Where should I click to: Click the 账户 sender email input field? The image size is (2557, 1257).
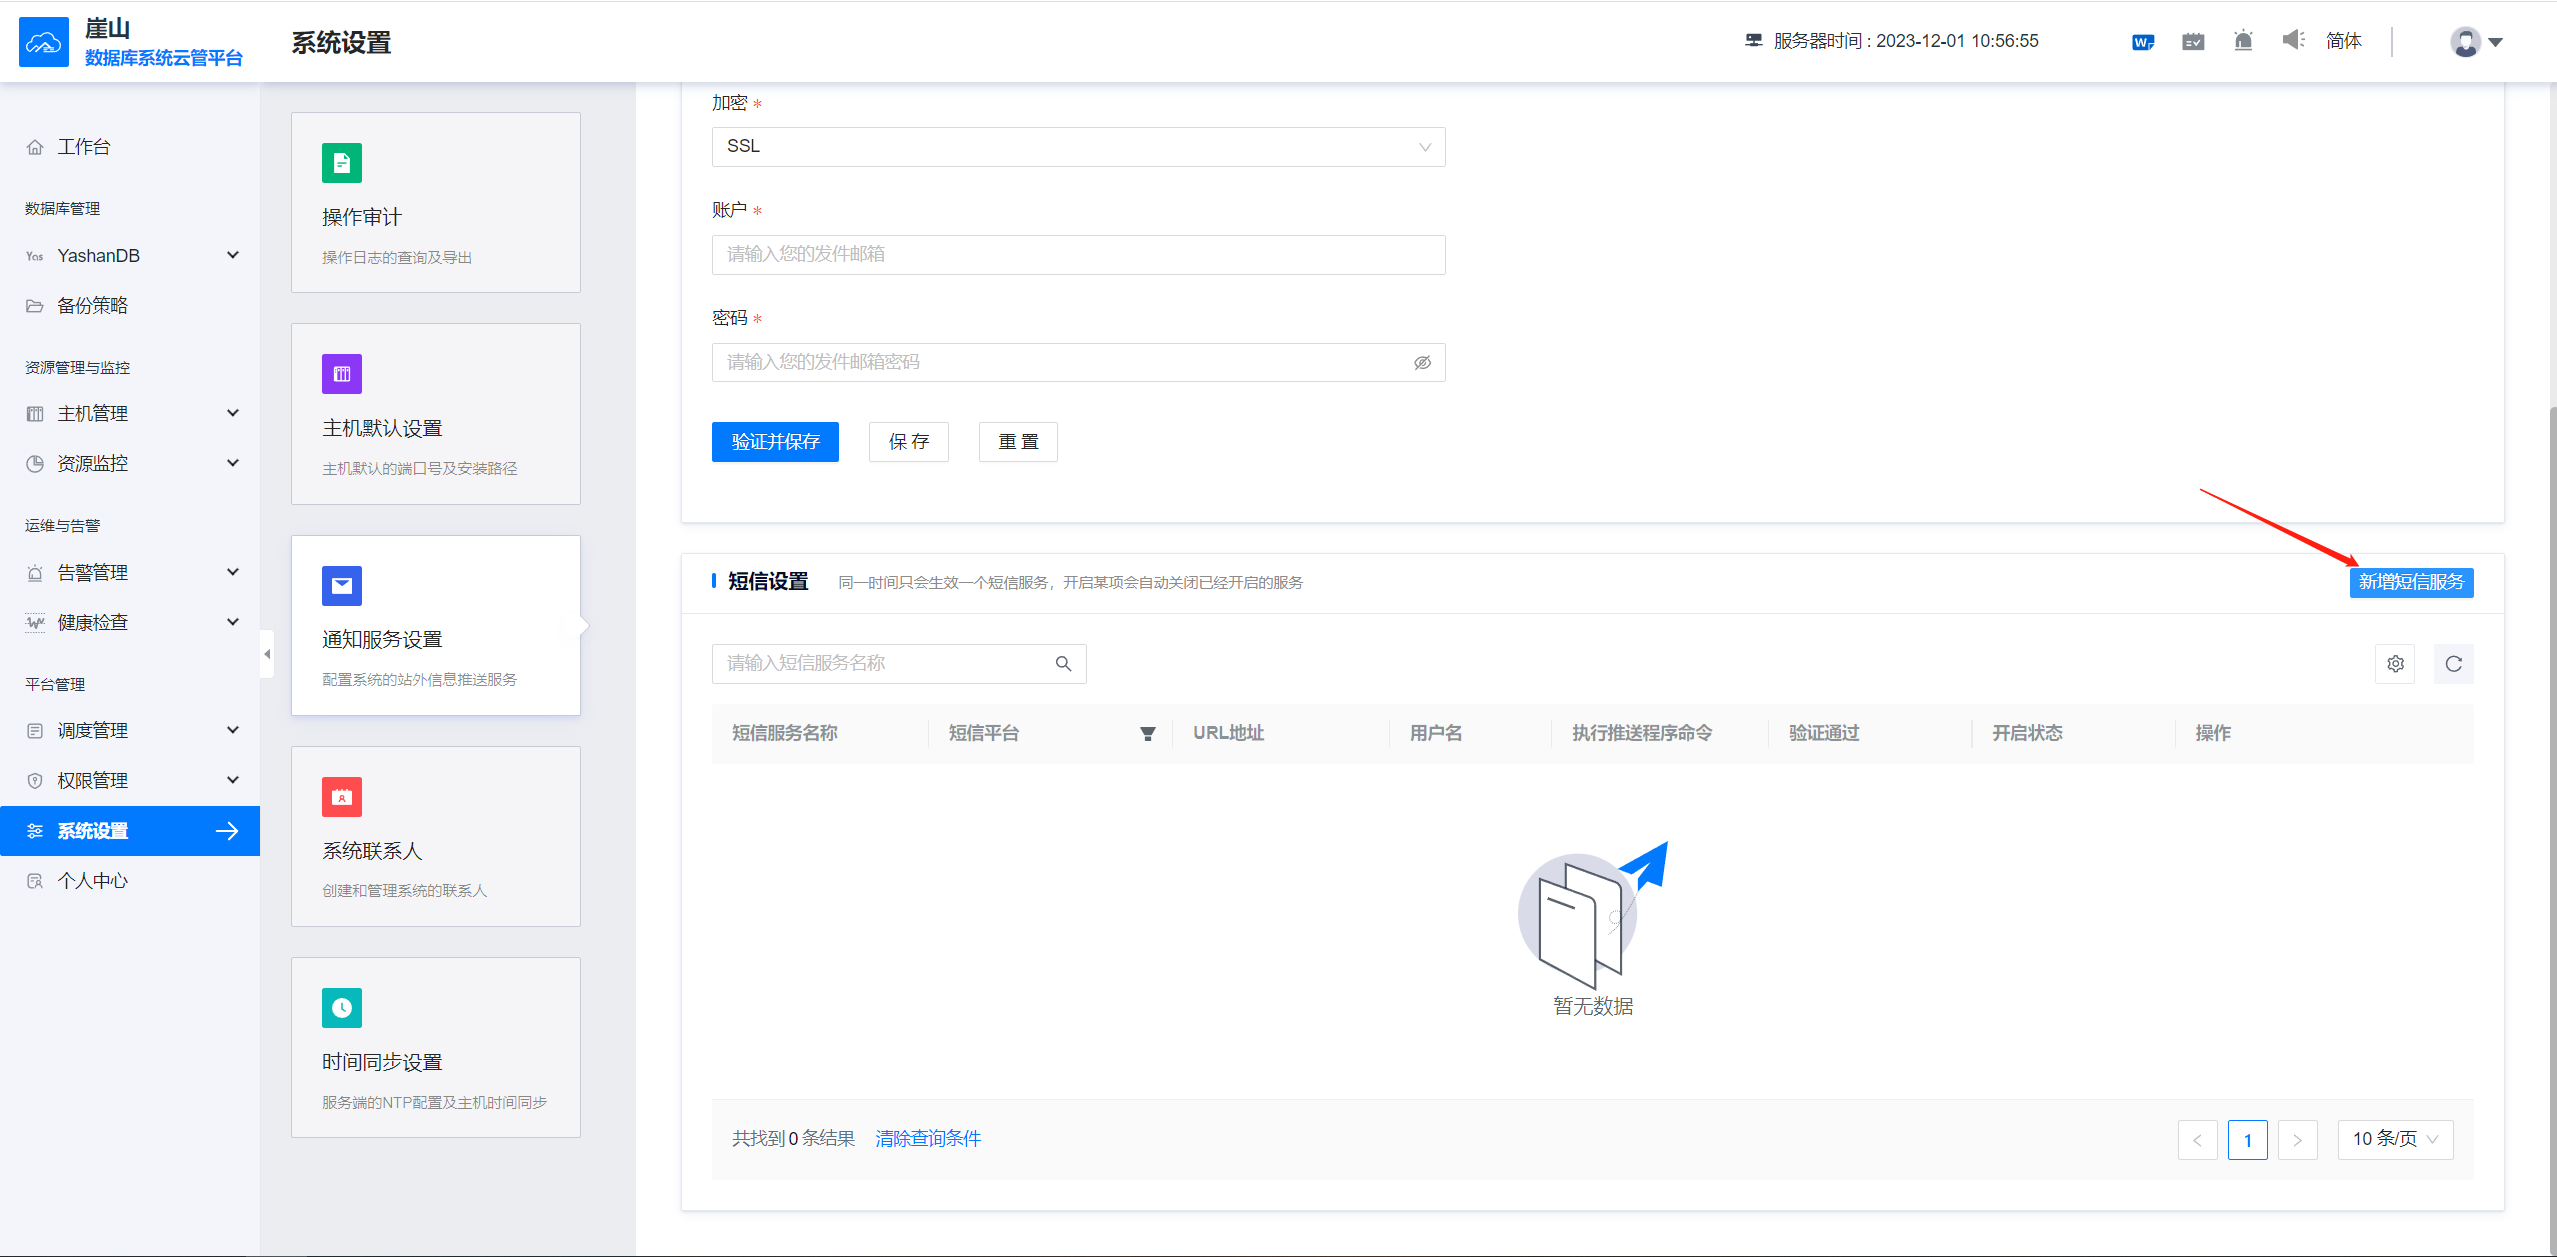pos(1078,255)
